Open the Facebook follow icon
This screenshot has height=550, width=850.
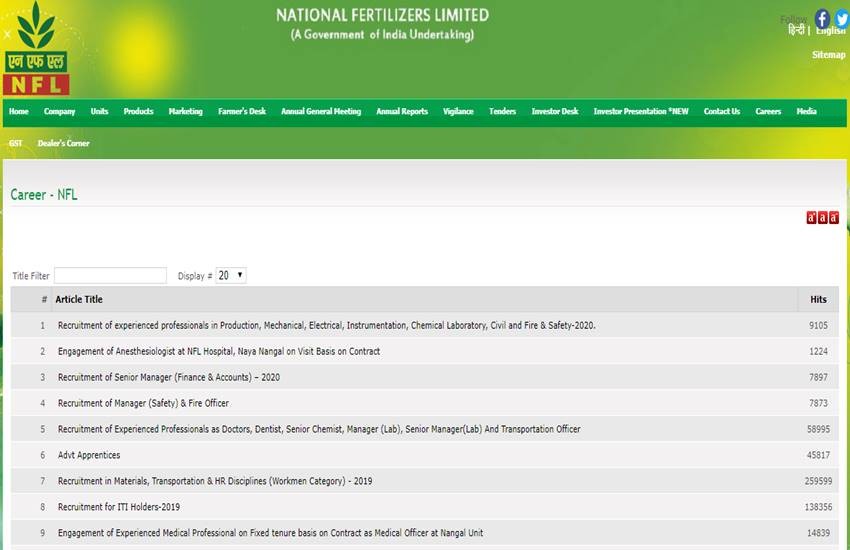822,18
